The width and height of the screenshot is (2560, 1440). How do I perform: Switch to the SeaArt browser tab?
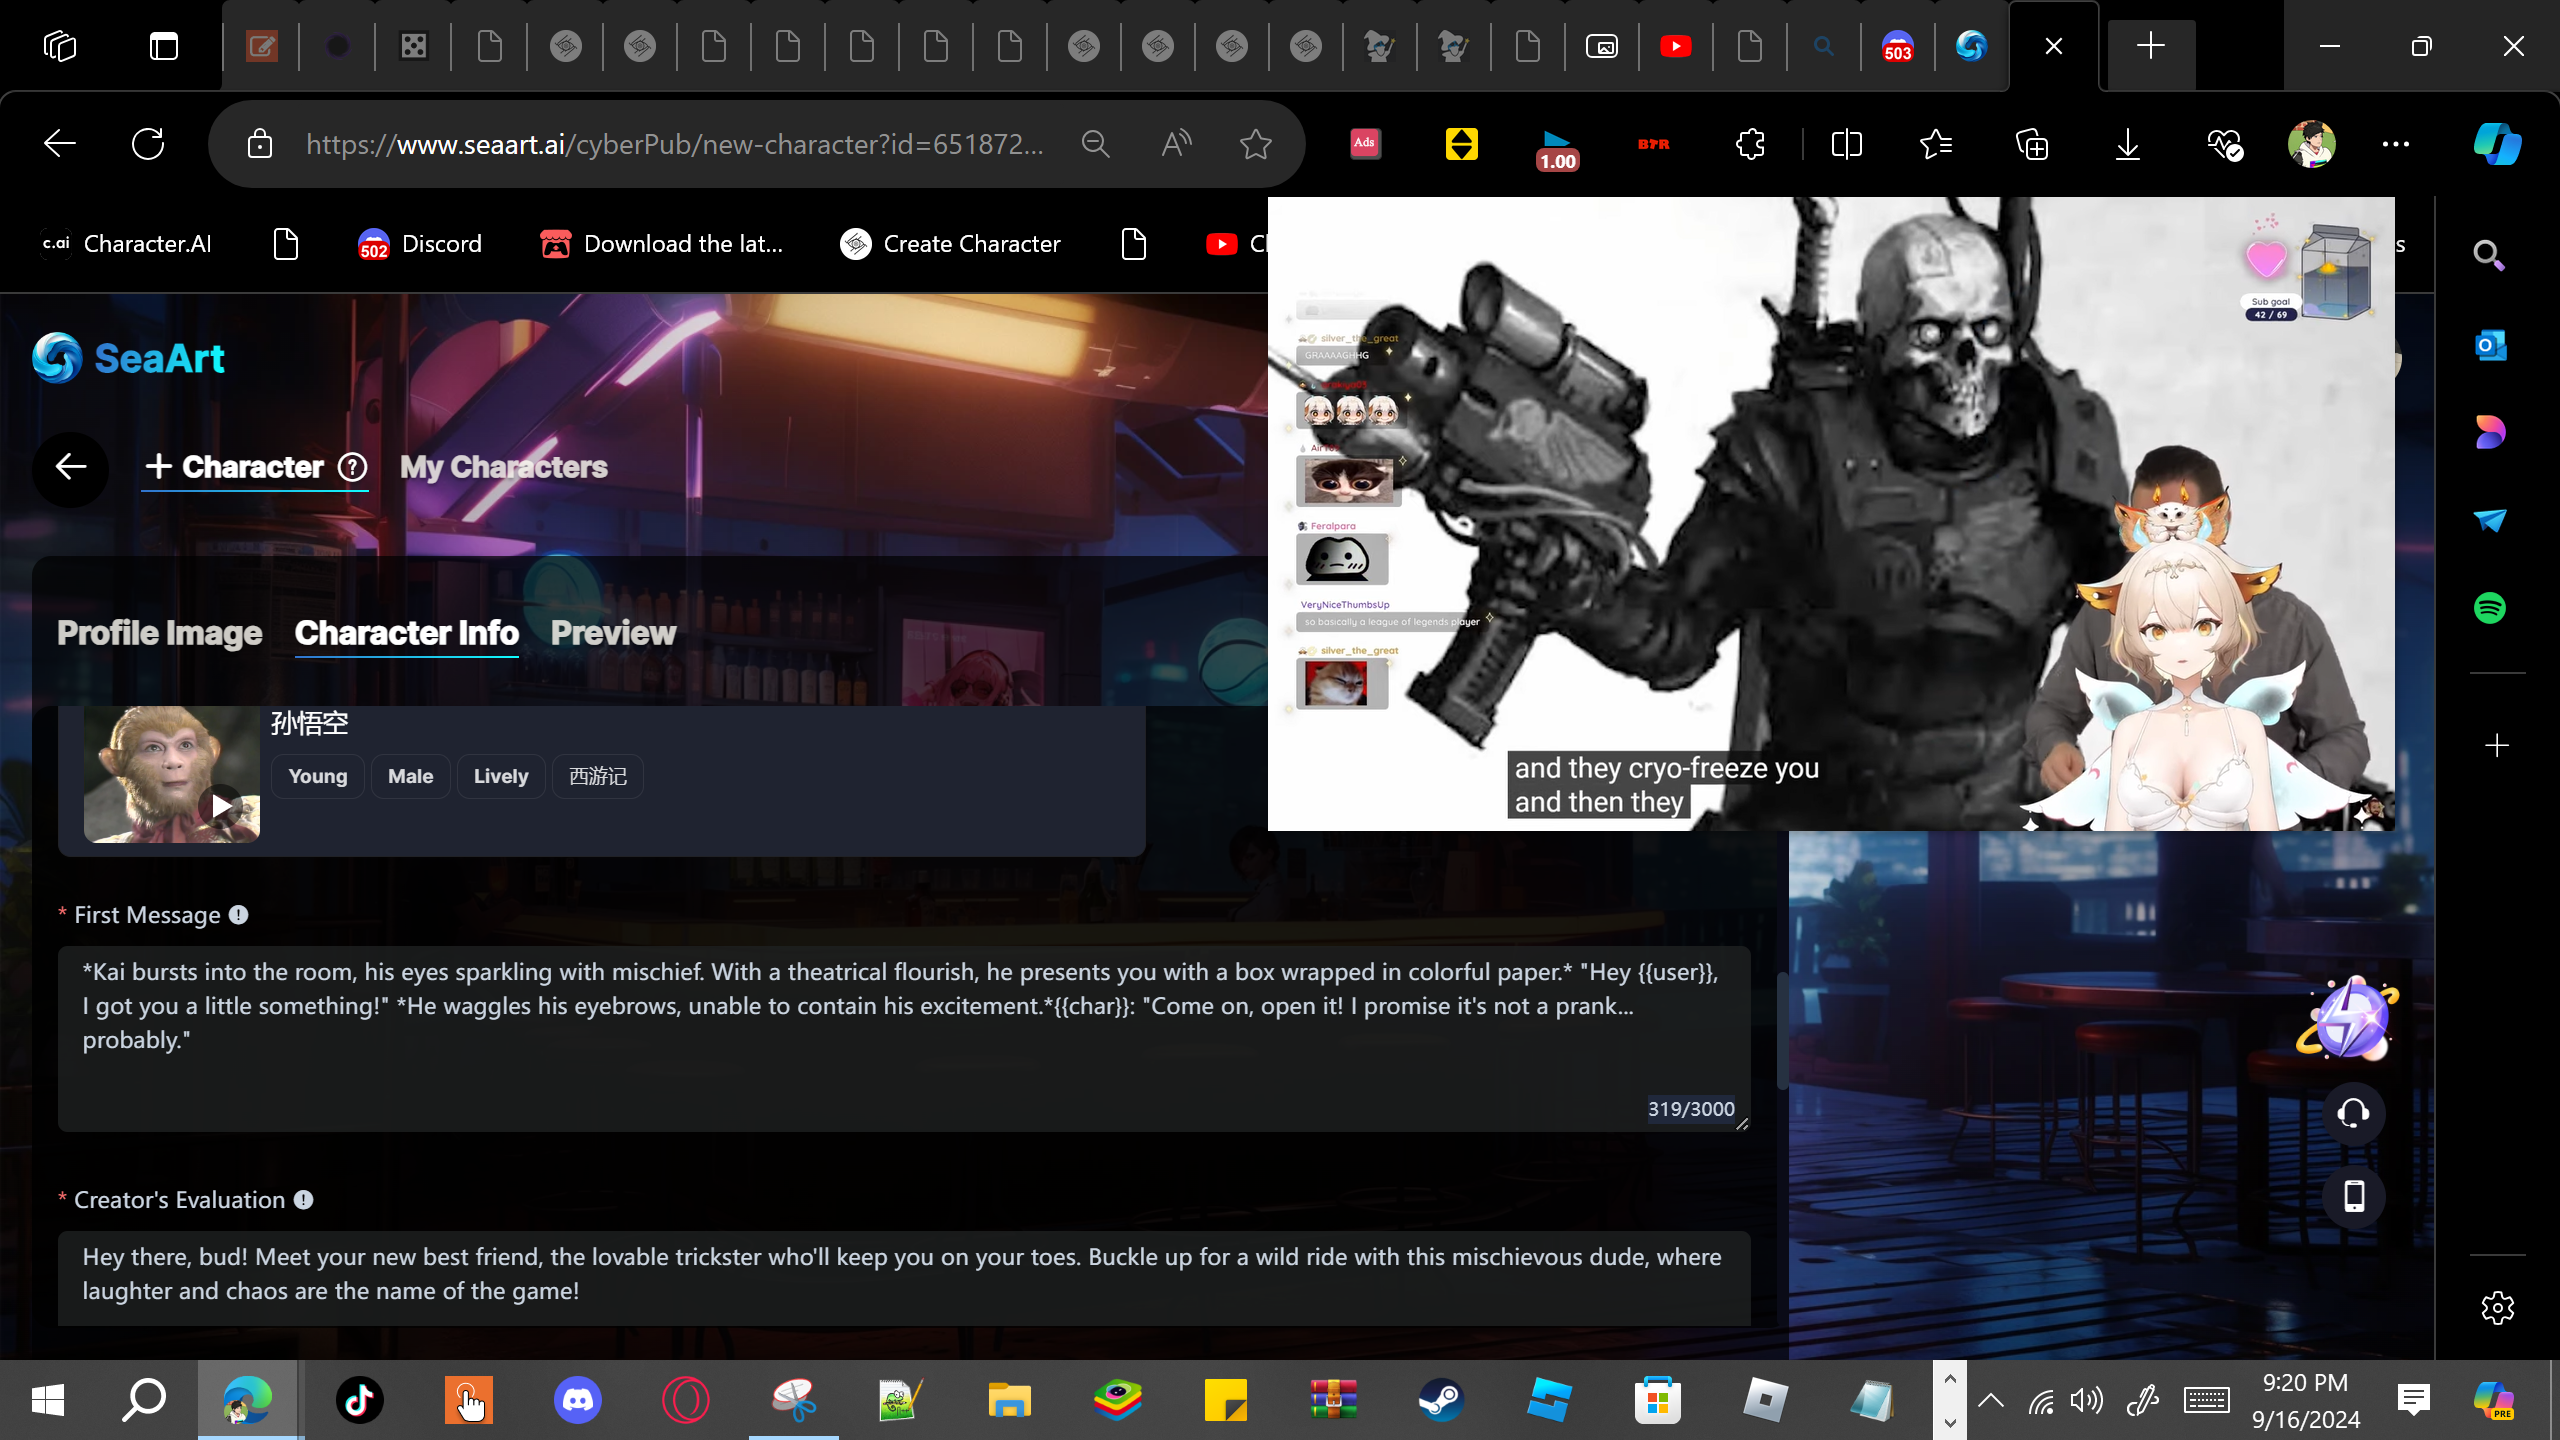1972,46
